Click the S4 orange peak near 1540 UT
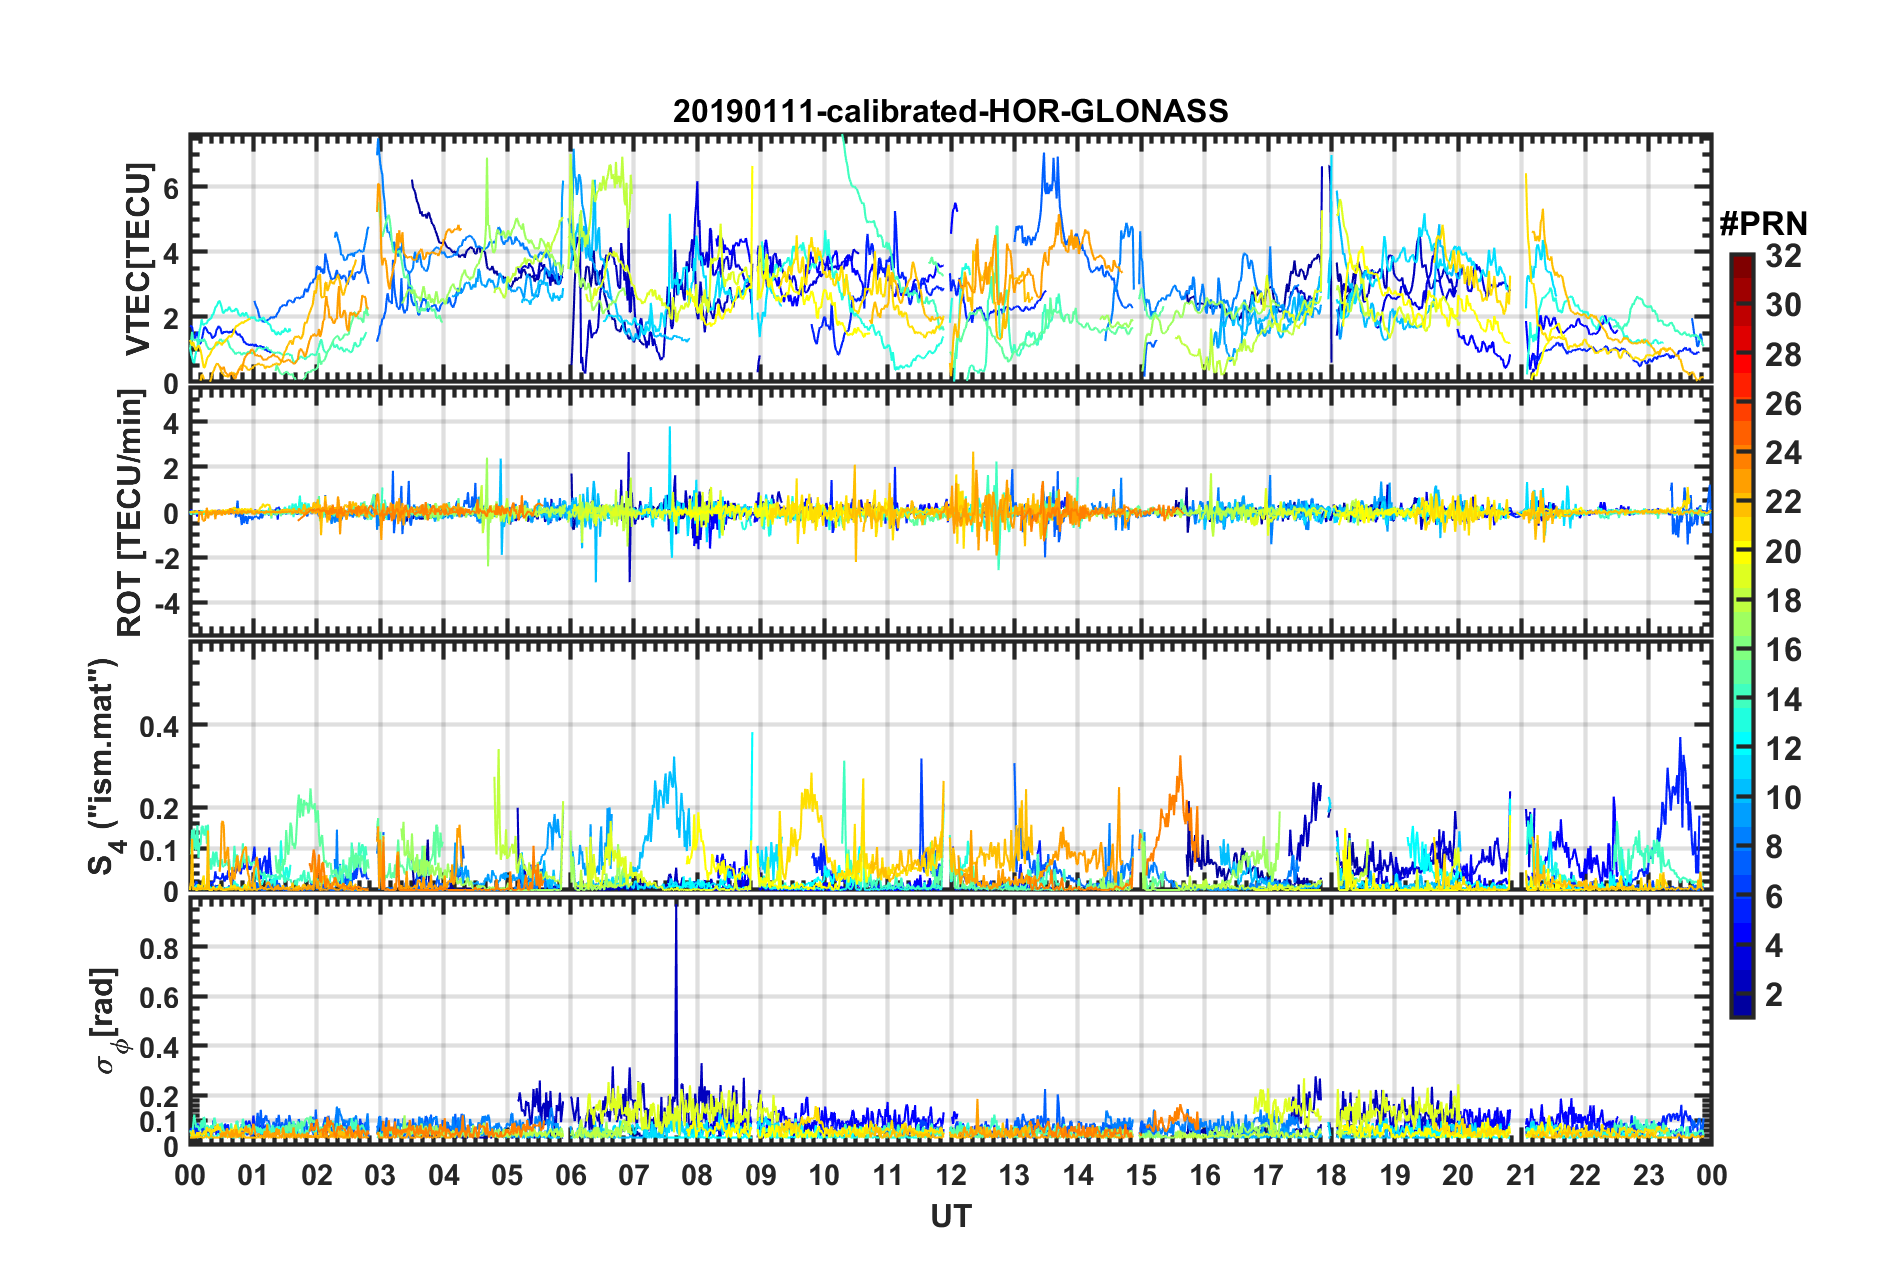 pyautogui.click(x=1180, y=800)
